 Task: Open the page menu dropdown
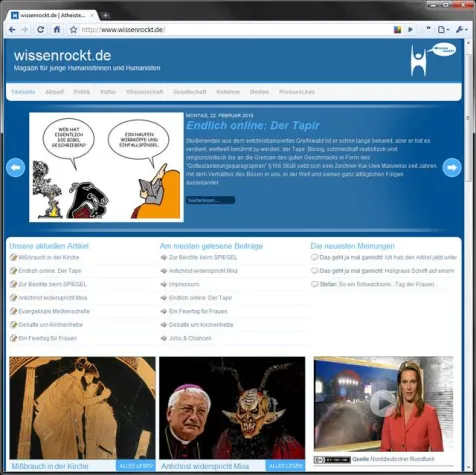pyautogui.click(x=443, y=30)
